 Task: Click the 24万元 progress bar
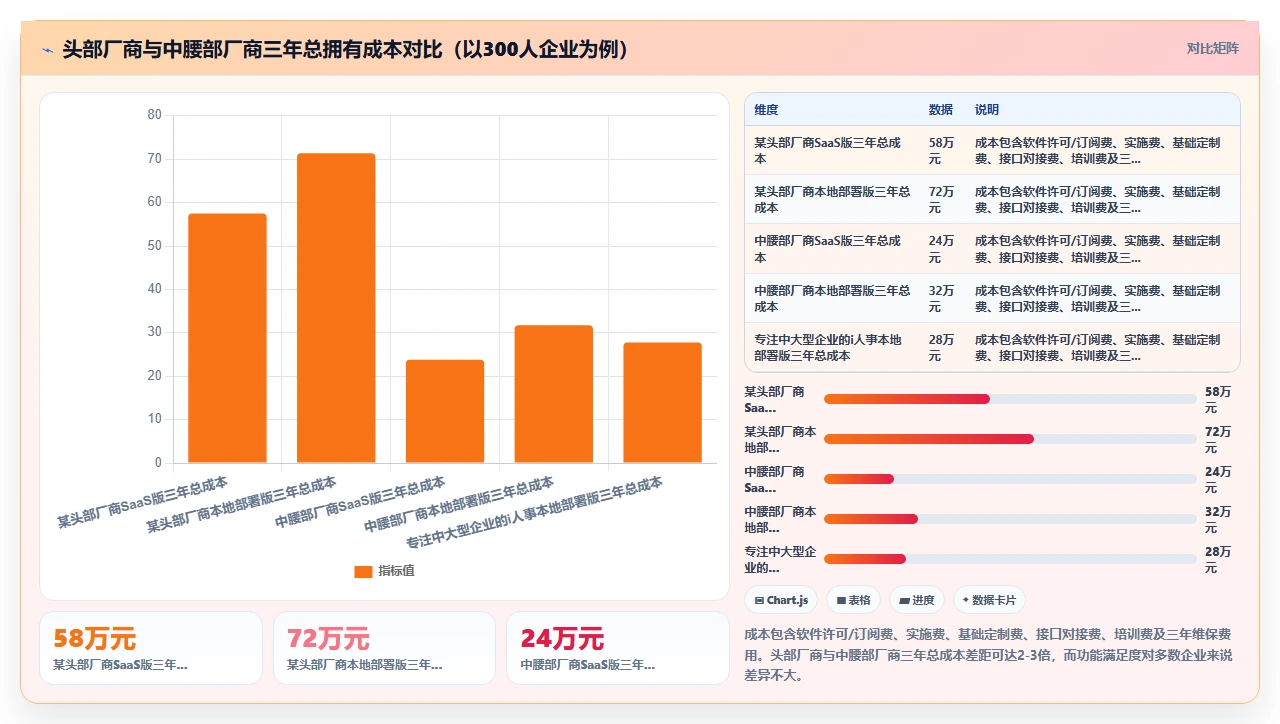1010,479
